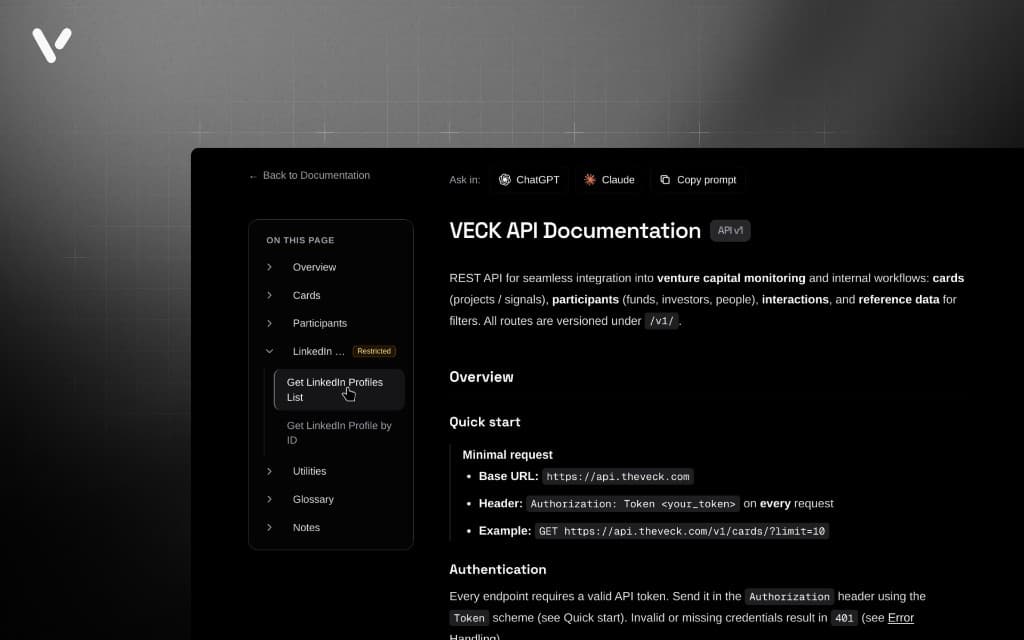Click the ON THIS PAGE heading
This screenshot has height=640, width=1024.
pyautogui.click(x=300, y=240)
